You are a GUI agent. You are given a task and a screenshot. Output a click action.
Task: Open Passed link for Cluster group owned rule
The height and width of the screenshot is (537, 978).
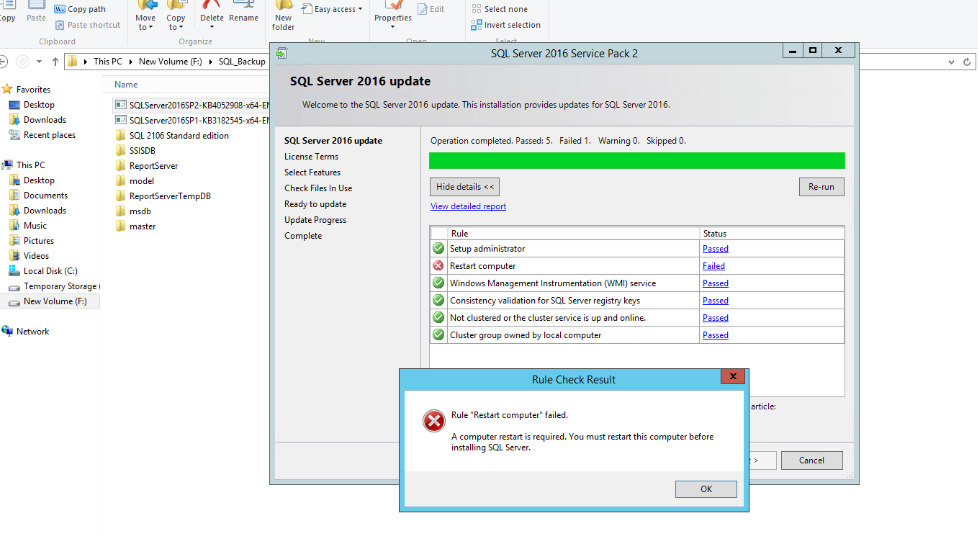tap(715, 336)
